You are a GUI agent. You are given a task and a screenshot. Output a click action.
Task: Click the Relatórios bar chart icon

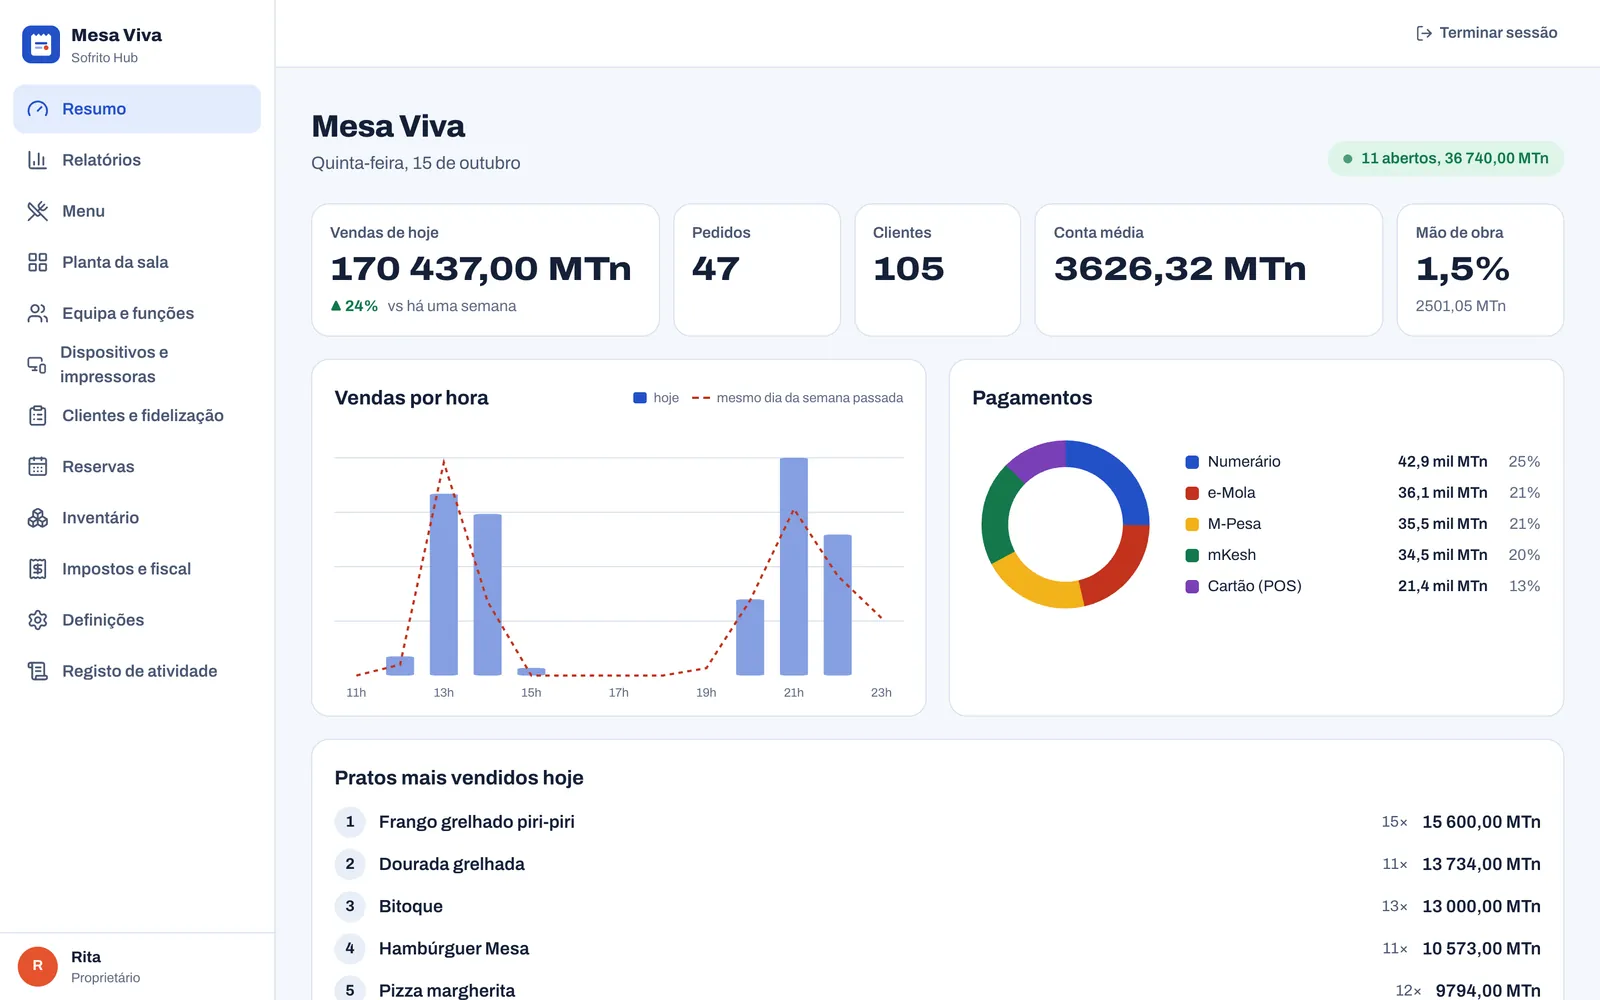tap(38, 160)
